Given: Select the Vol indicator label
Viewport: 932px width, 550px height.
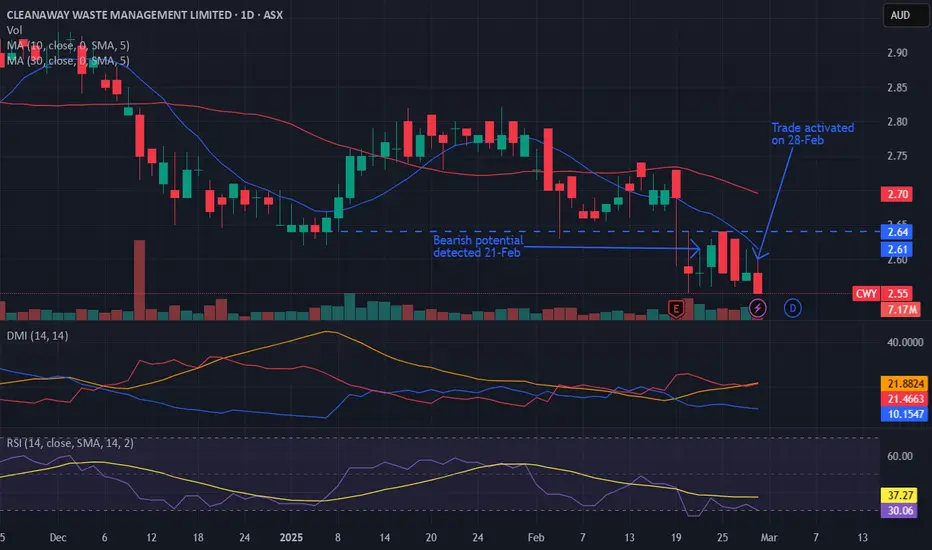Looking at the screenshot, I should click(14, 30).
